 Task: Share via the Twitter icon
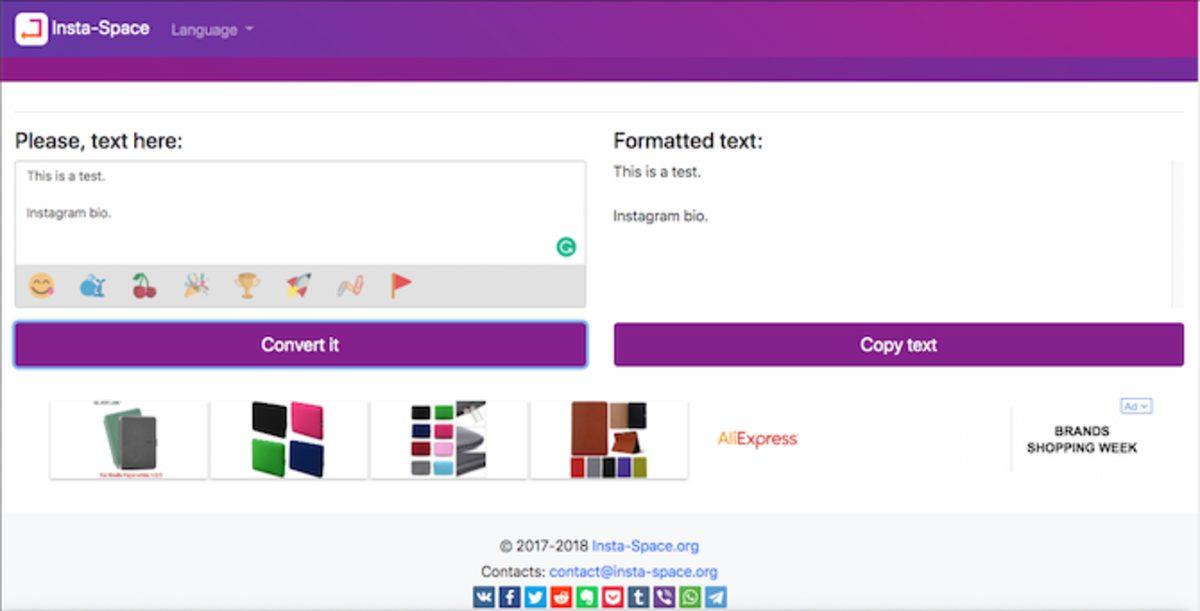click(535, 598)
